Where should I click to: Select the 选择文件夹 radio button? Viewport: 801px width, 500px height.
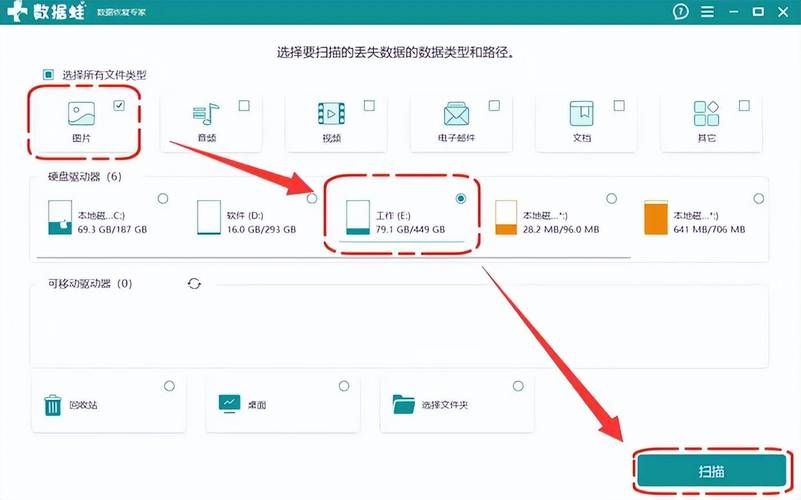(x=518, y=386)
